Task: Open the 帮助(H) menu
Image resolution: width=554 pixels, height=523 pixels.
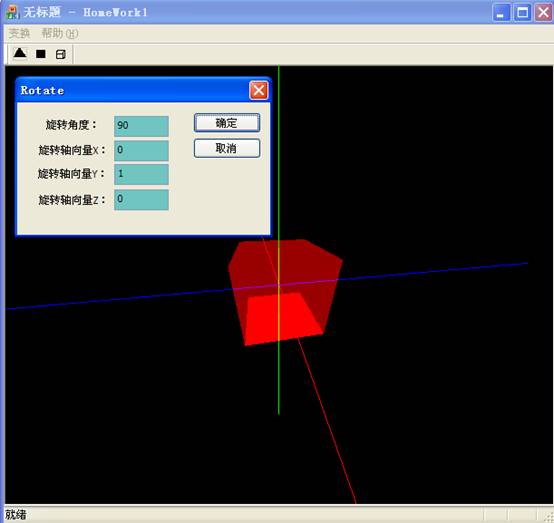Action: 60,34
